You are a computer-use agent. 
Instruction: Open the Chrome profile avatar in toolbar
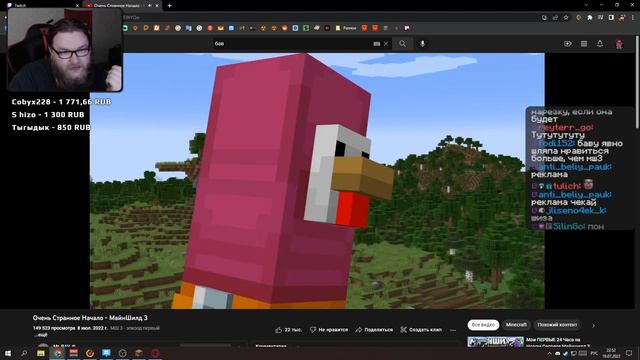(622, 18)
